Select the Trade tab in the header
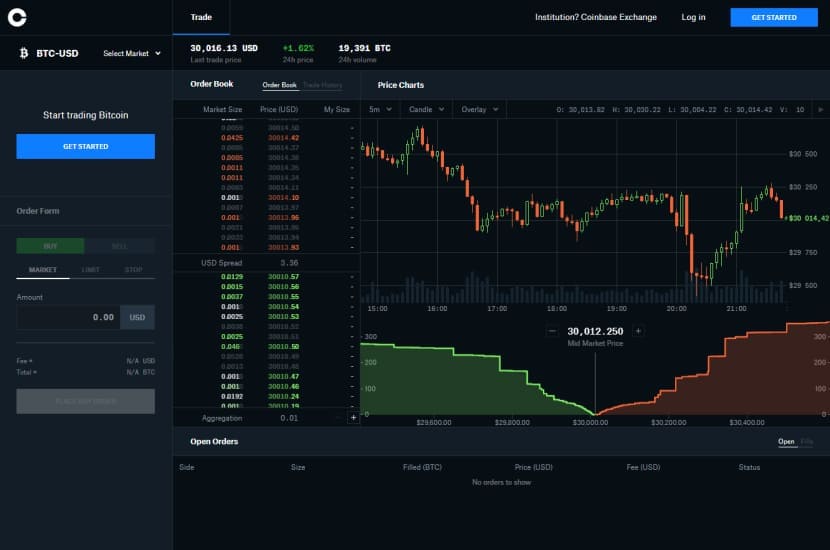Image resolution: width=830 pixels, height=550 pixels. click(x=201, y=17)
